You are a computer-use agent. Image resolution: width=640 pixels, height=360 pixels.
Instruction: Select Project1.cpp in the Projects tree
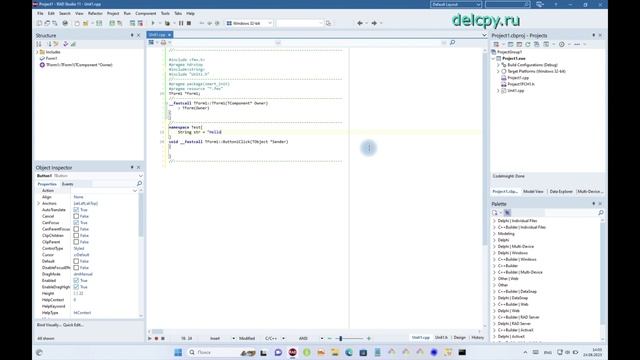[518, 78]
